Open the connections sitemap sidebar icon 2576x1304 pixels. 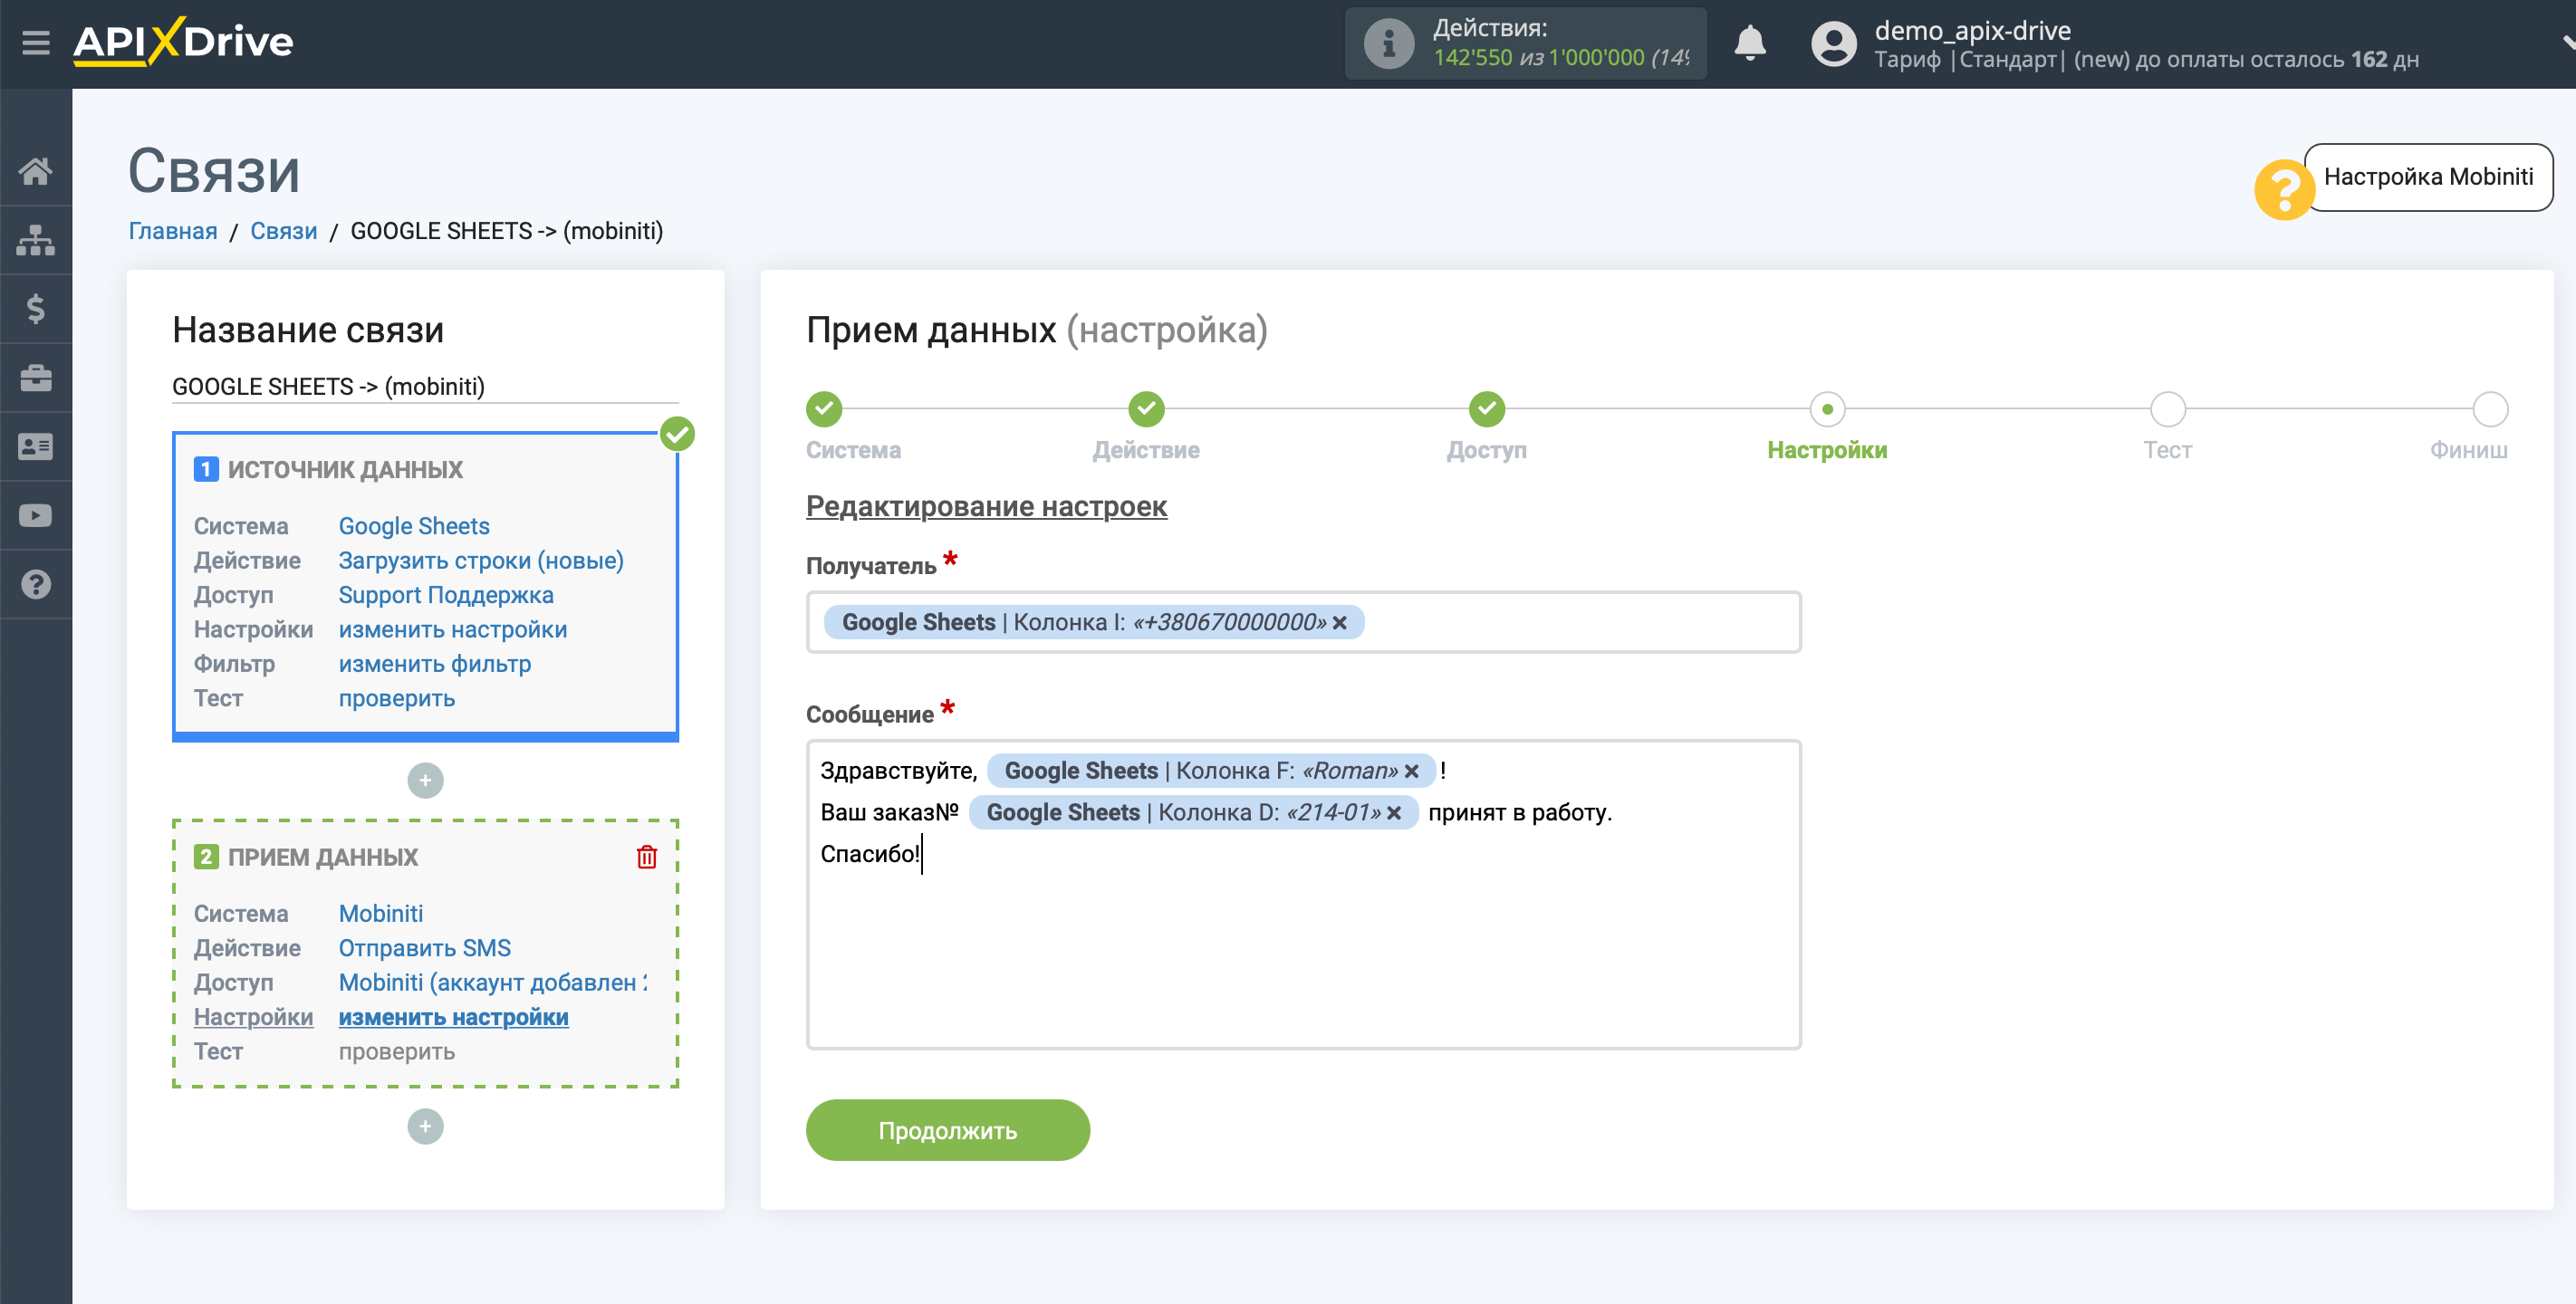36,240
